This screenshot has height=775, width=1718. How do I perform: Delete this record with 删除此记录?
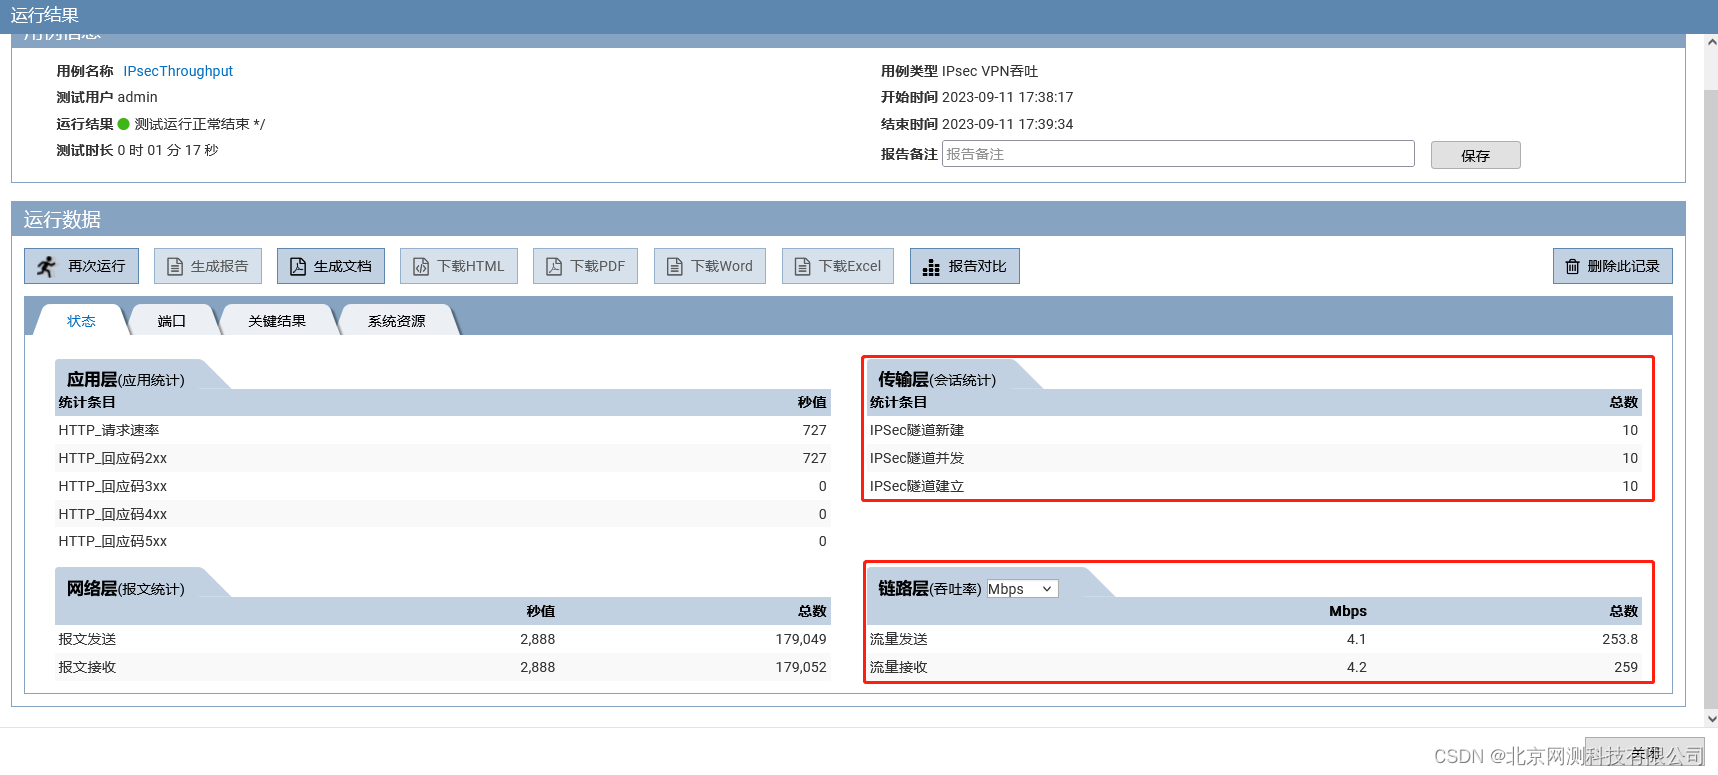1613,266
